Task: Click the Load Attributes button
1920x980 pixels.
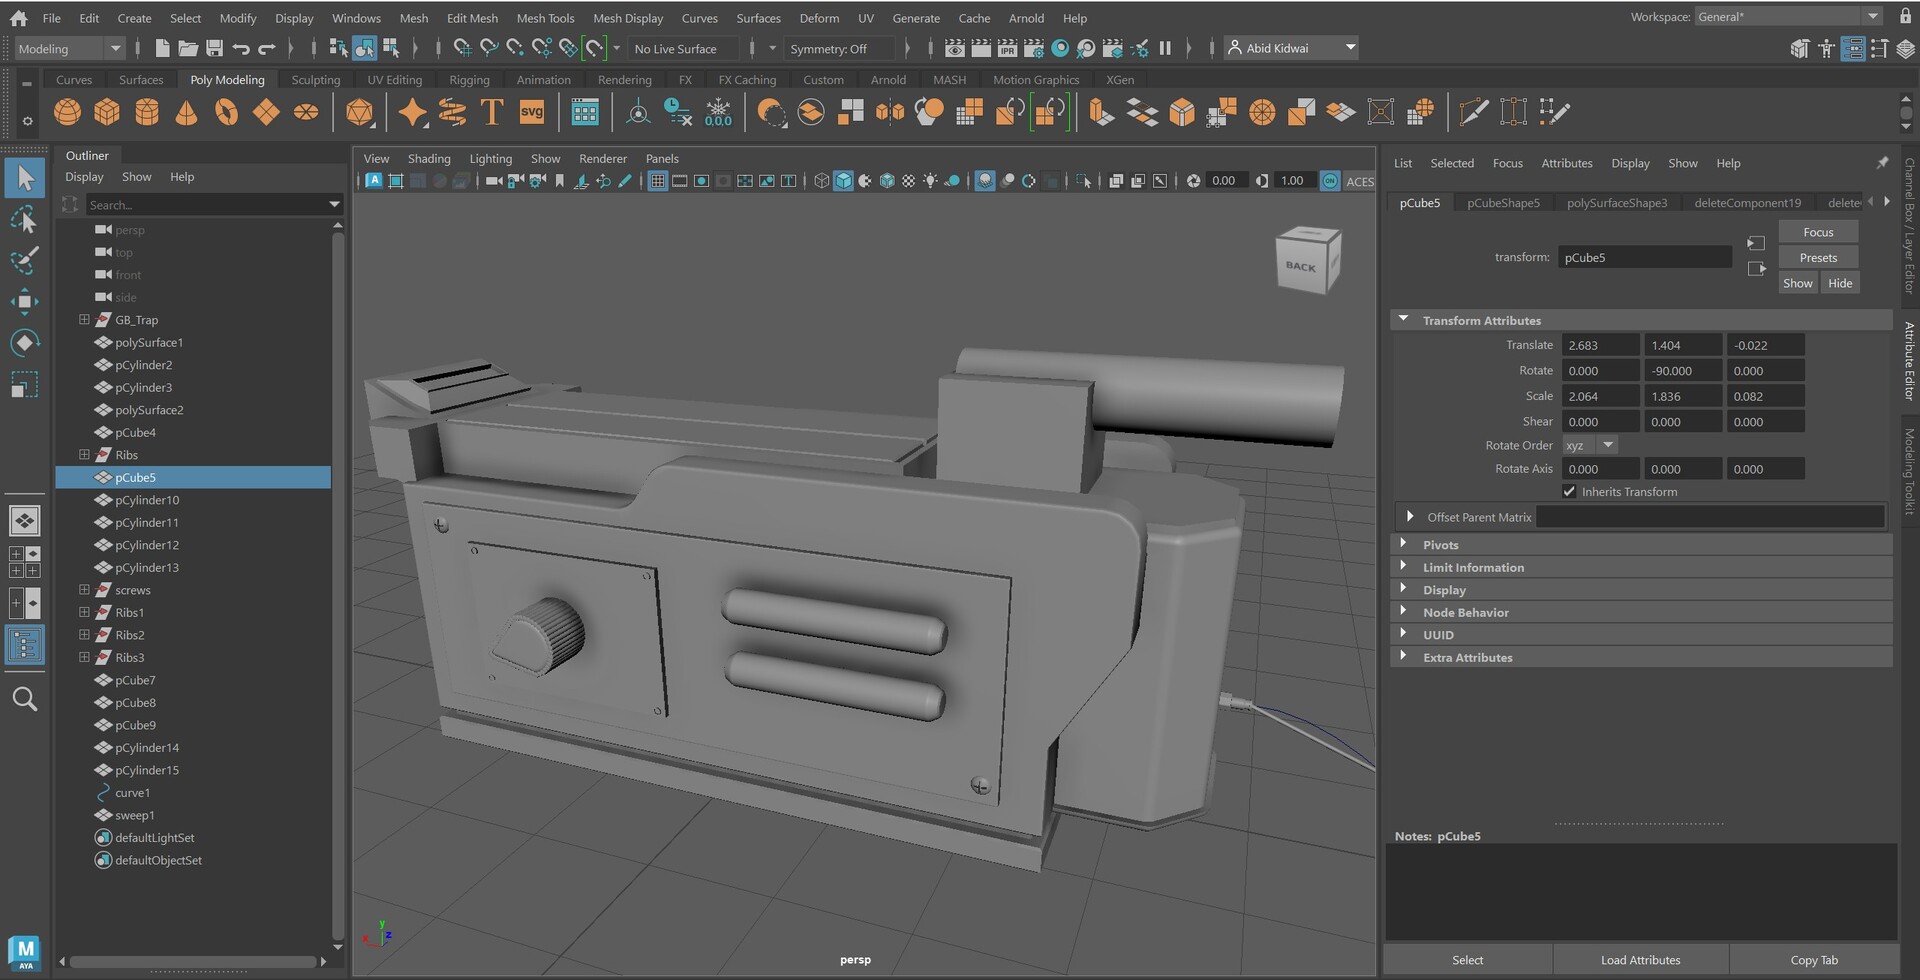Action: (1640, 960)
